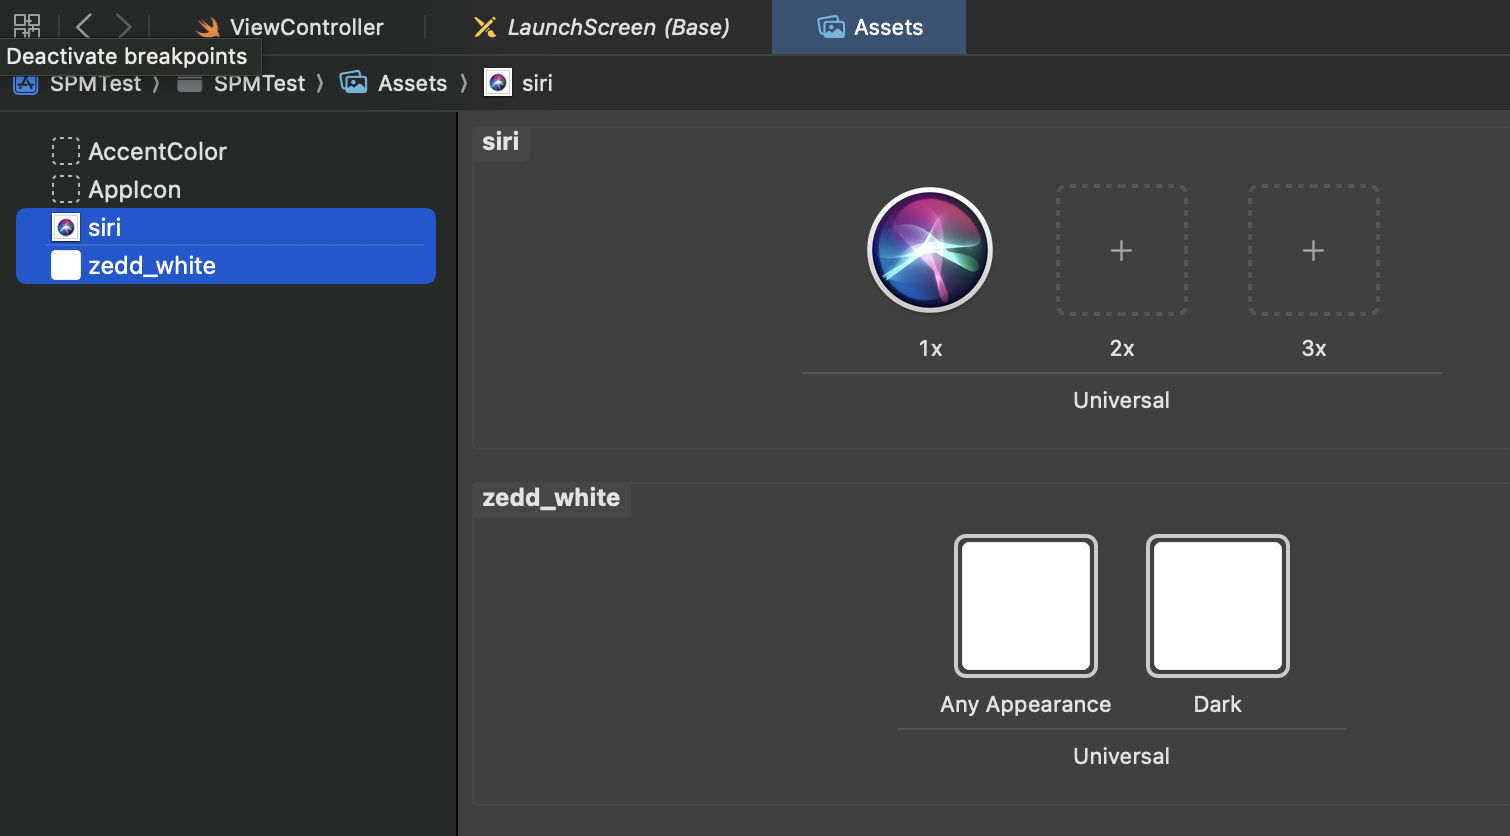The height and width of the screenshot is (836, 1510).
Task: Click the 1x label under the siri image
Action: 930,348
